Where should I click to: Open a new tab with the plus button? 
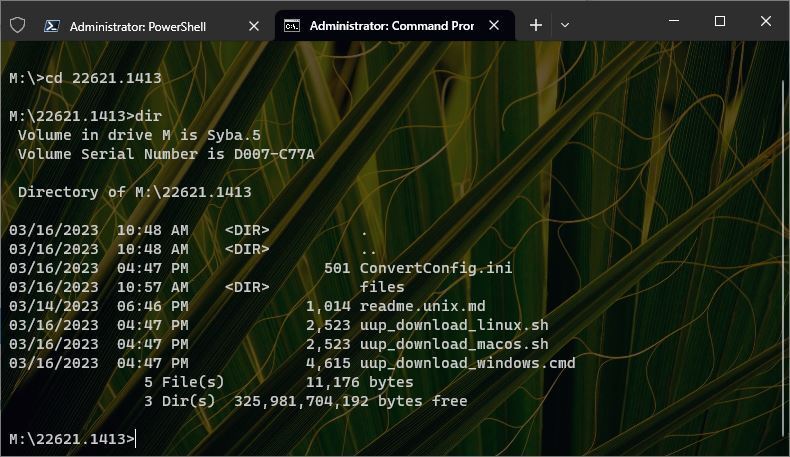point(536,25)
